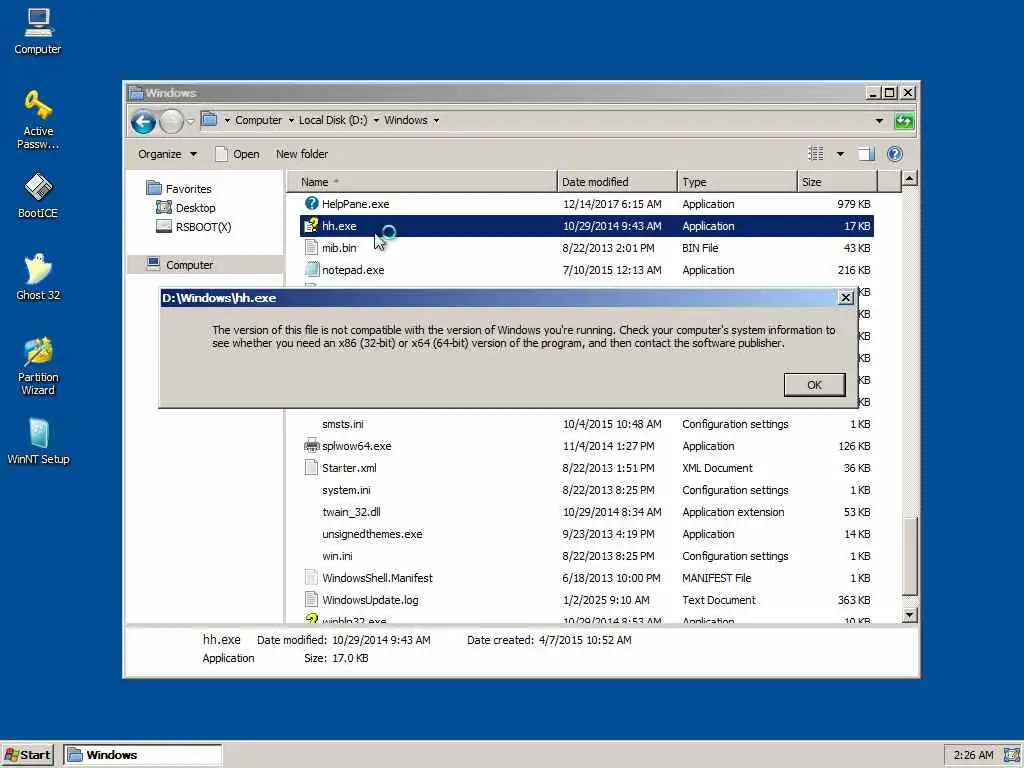Click the splwow64.exe printer icon
The image size is (1024, 768).
312,446
